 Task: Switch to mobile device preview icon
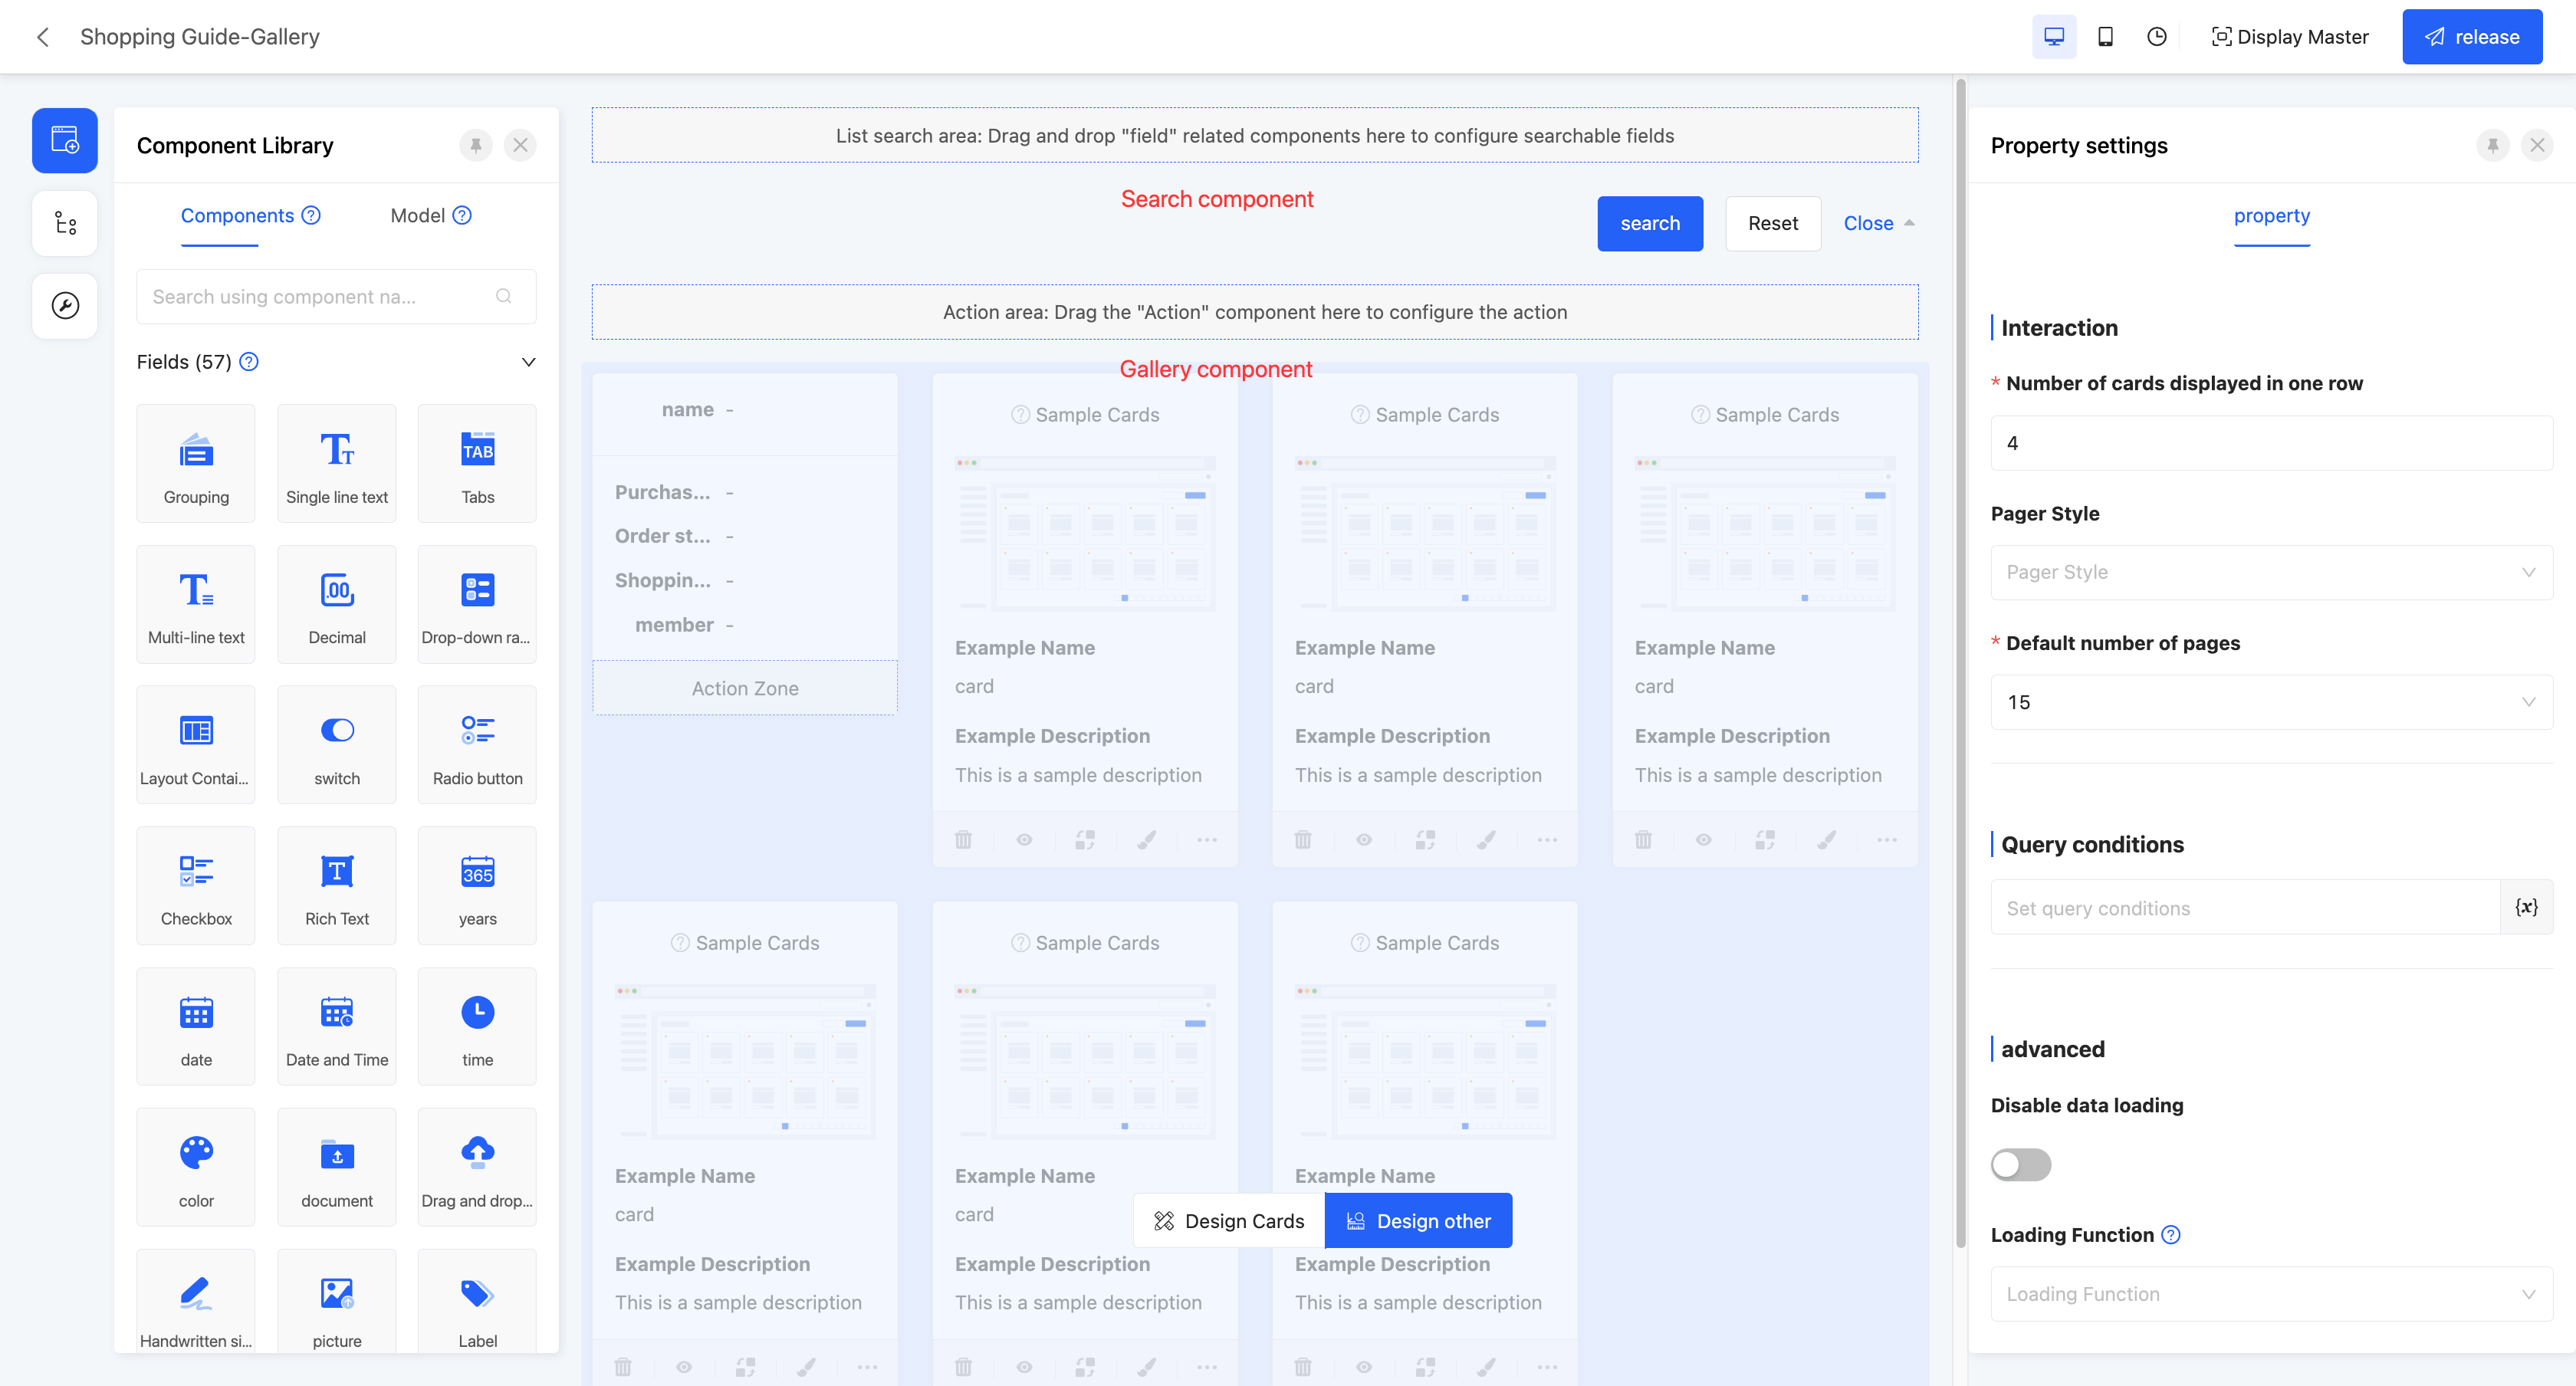[2105, 37]
